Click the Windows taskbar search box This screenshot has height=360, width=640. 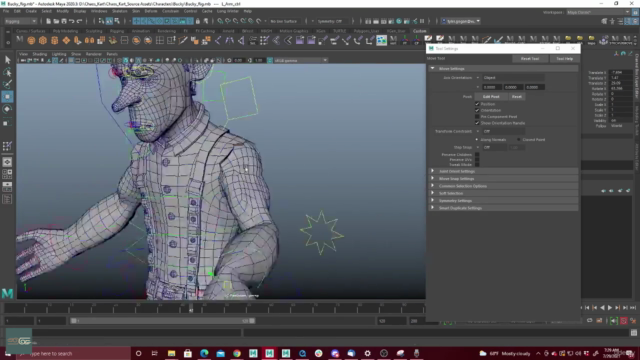click(73, 353)
